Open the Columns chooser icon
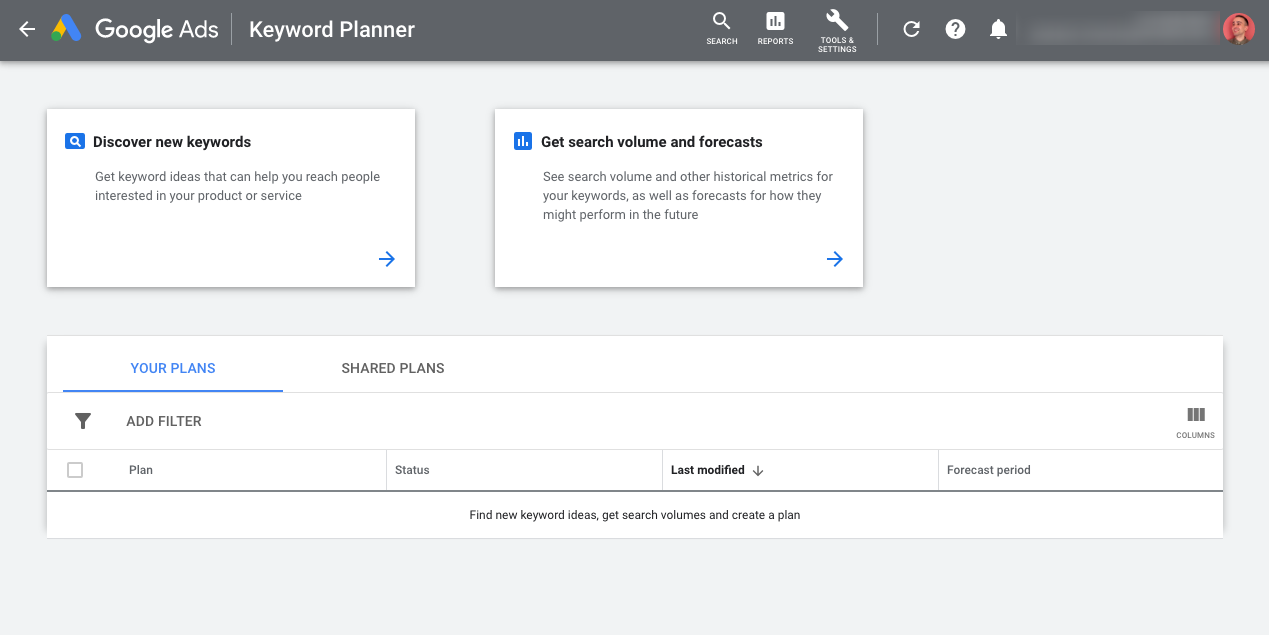The height and width of the screenshot is (635, 1269). click(1195, 416)
